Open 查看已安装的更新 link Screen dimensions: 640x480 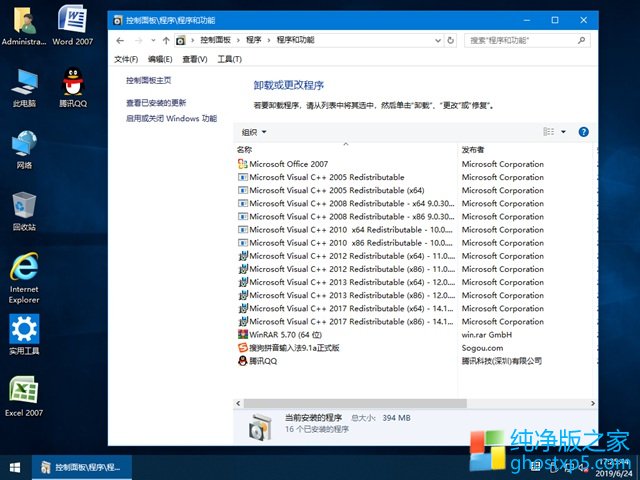[156, 103]
